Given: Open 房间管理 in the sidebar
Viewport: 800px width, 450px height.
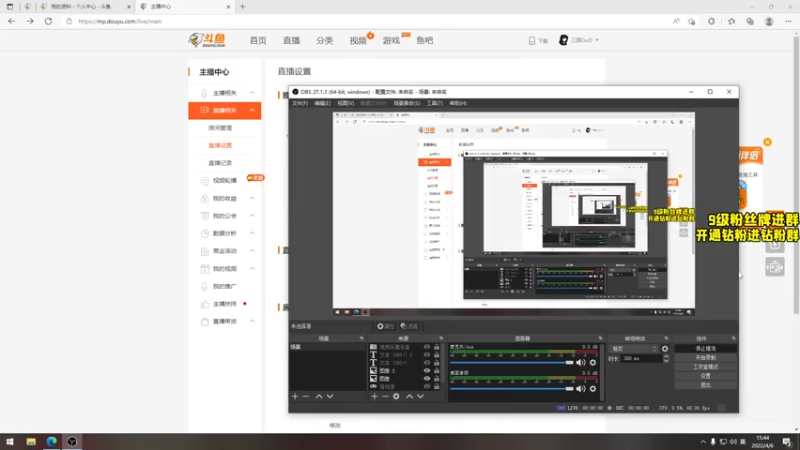Looking at the screenshot, I should coord(220,128).
